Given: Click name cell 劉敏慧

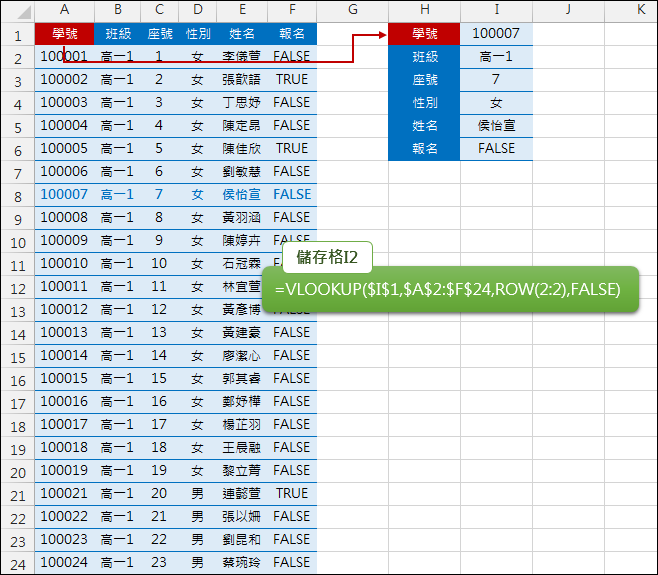Looking at the screenshot, I should pos(242,171).
